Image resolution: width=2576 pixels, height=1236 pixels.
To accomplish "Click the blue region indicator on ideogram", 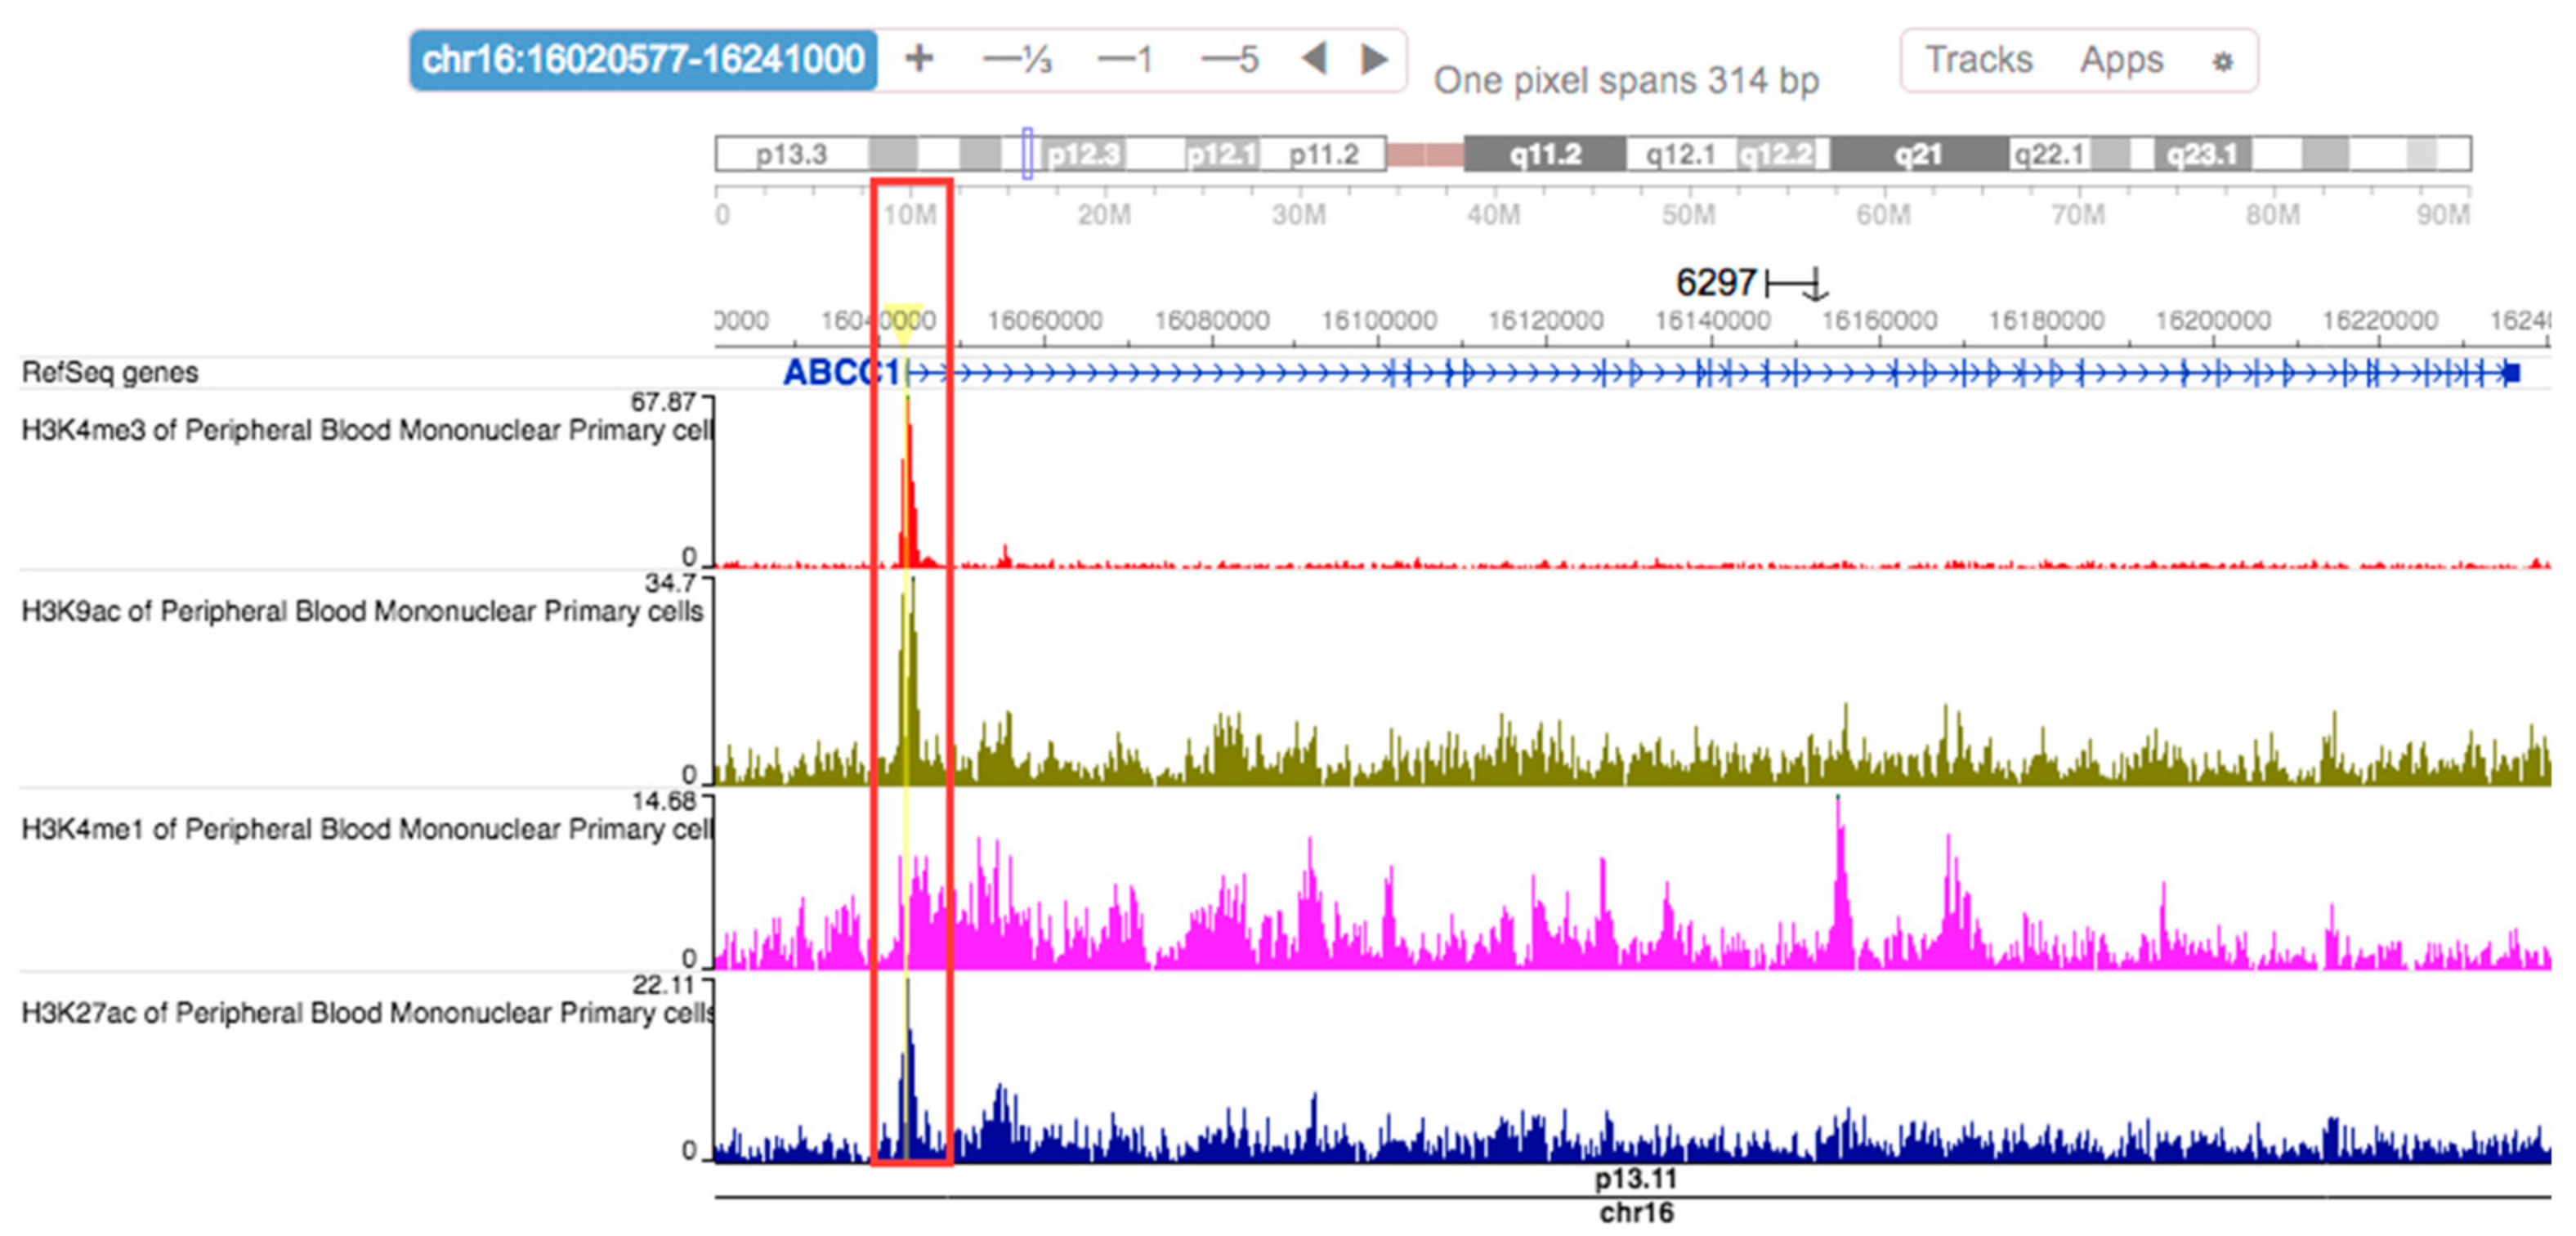I will (1027, 154).
